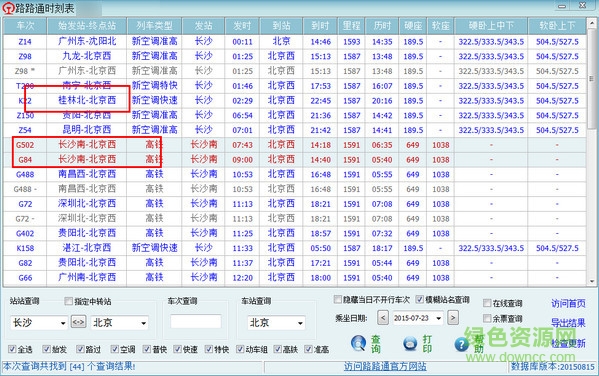Sort by 历时 column header

pyautogui.click(x=382, y=26)
